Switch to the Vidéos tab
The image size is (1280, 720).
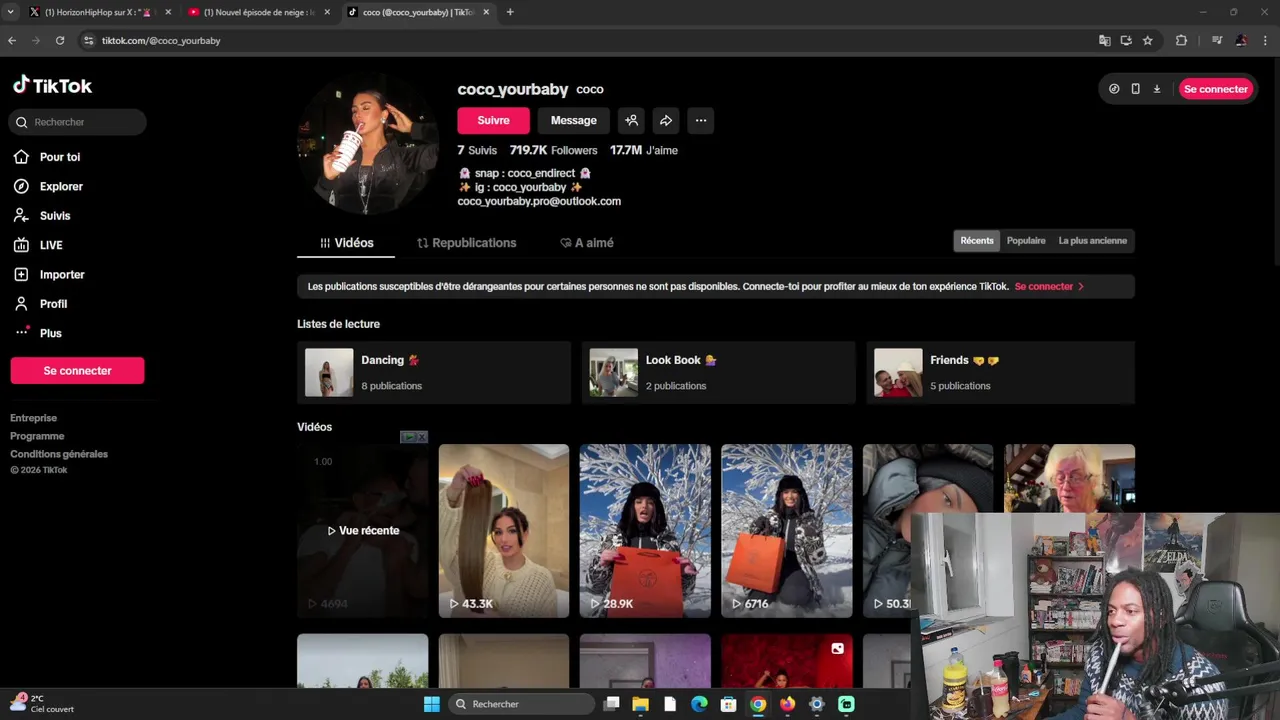click(346, 243)
